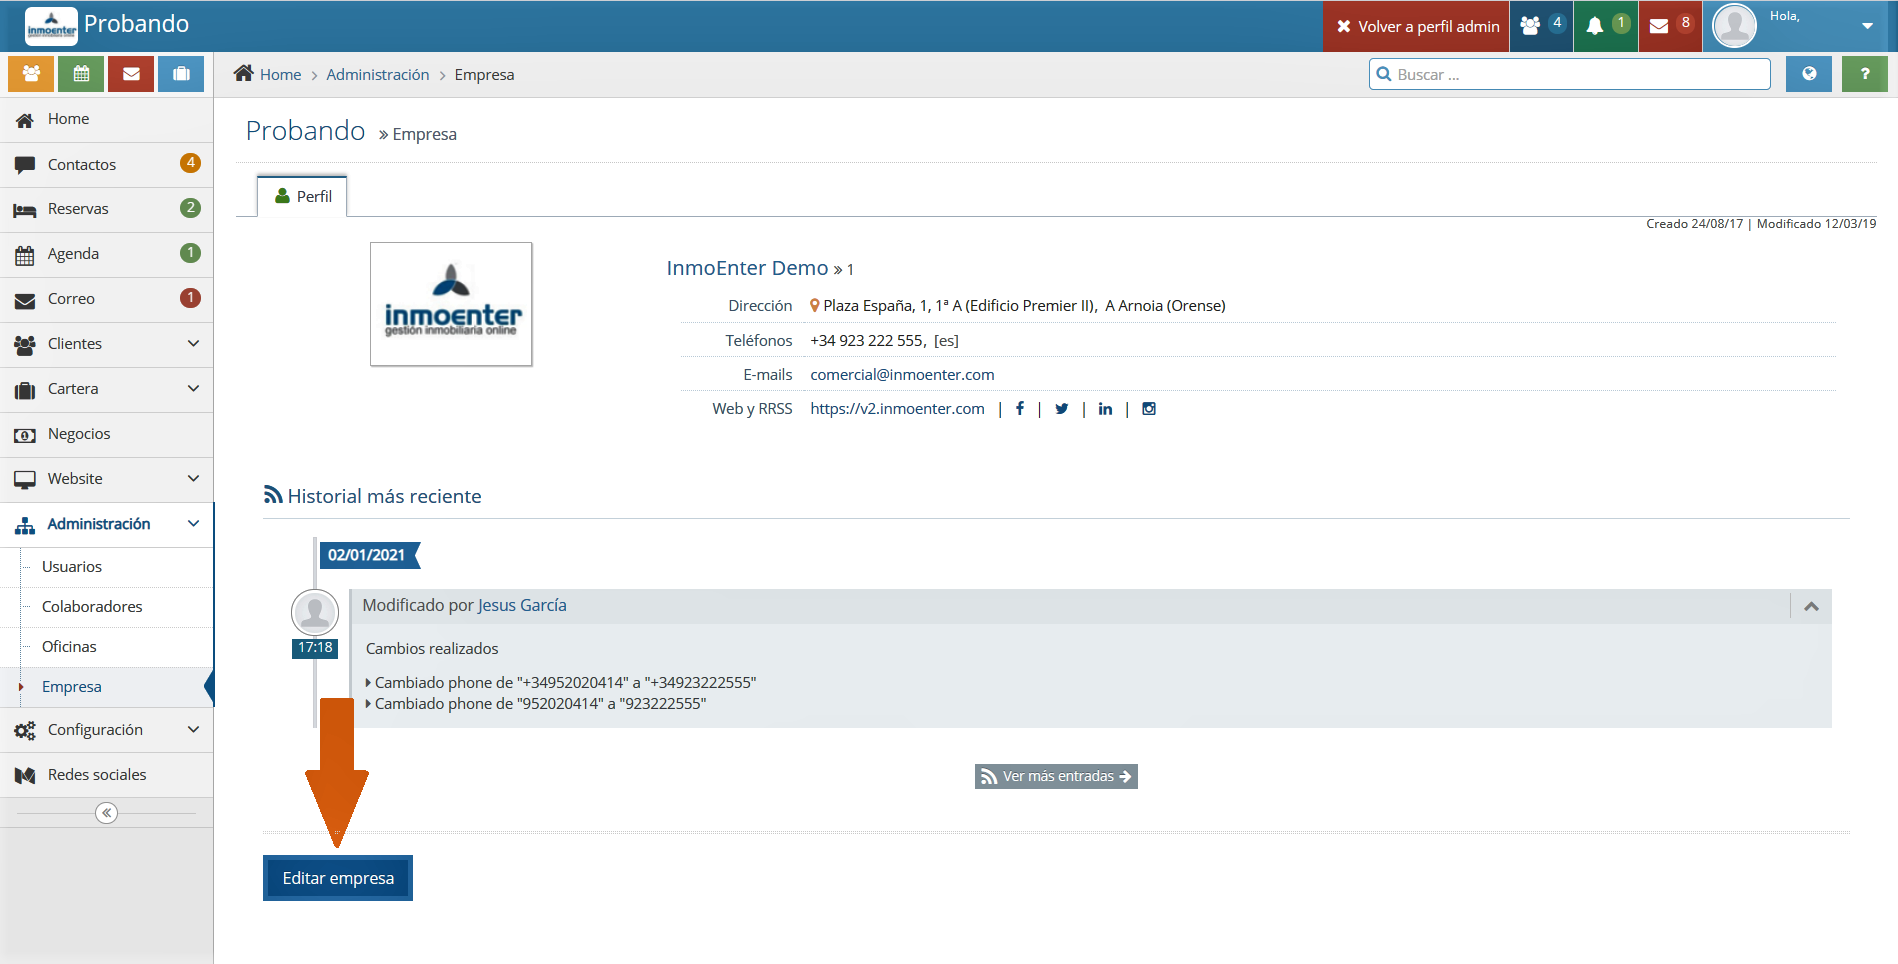Open Redes sociales in the sidebar
This screenshot has height=964, width=1898.
[x=106, y=775]
